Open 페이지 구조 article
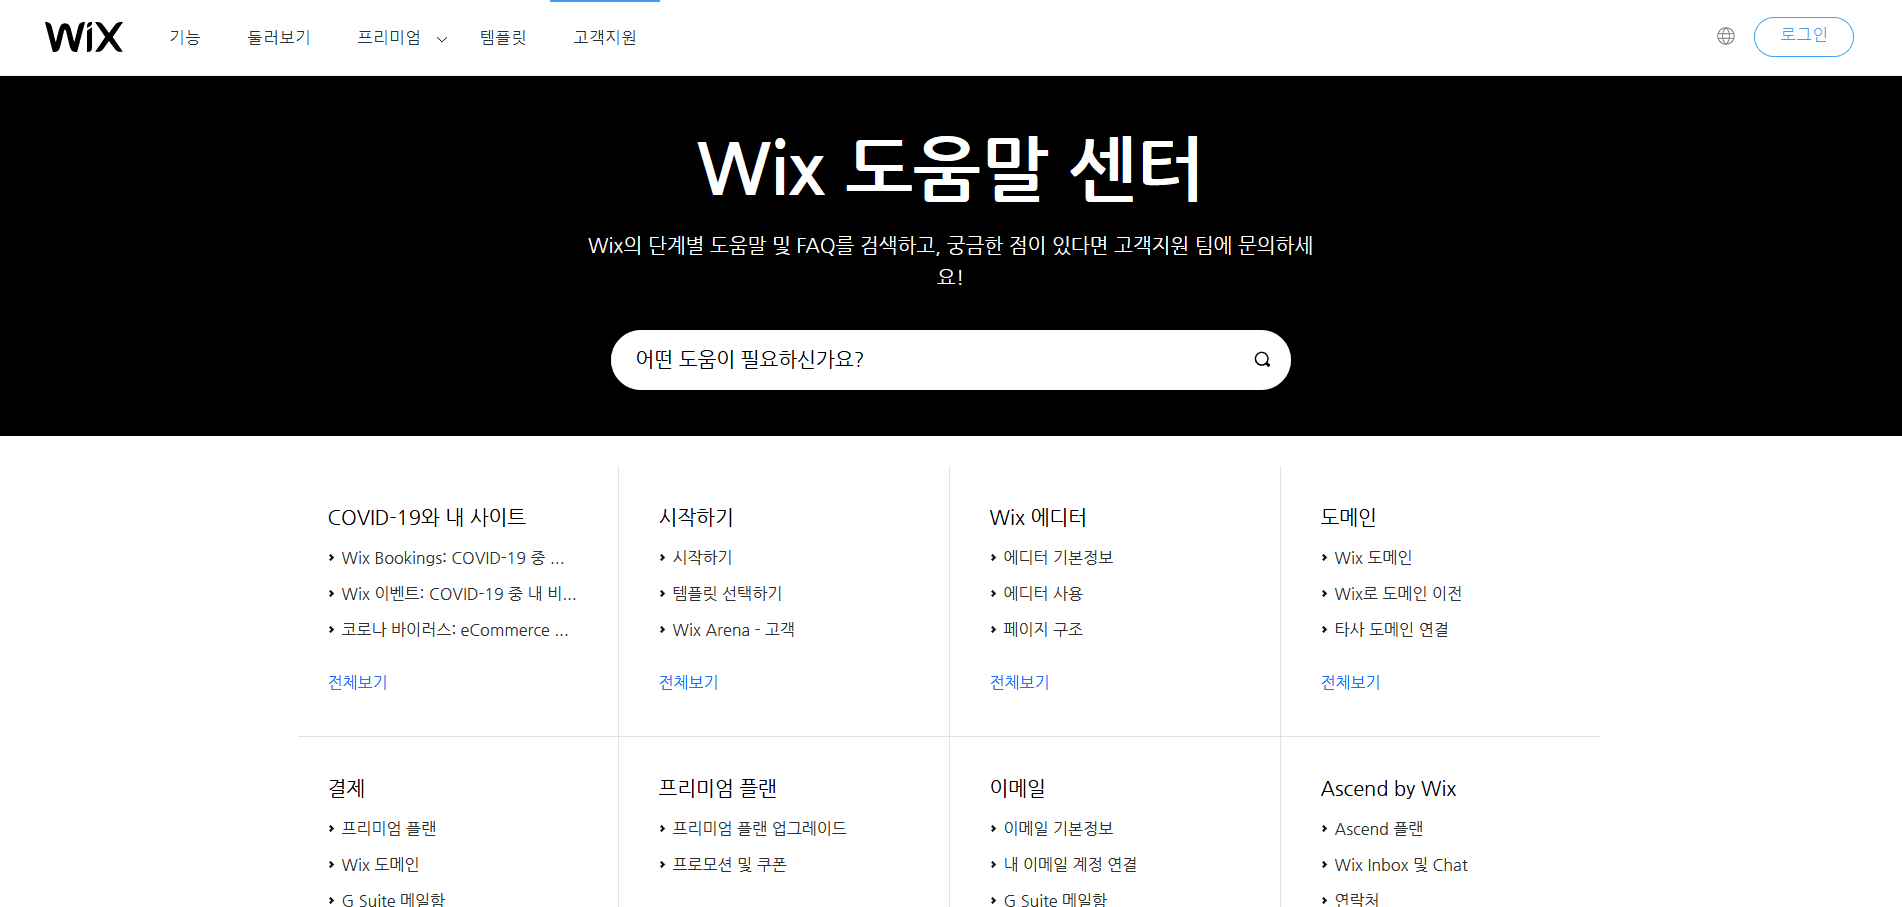1902x907 pixels. 1043,629
